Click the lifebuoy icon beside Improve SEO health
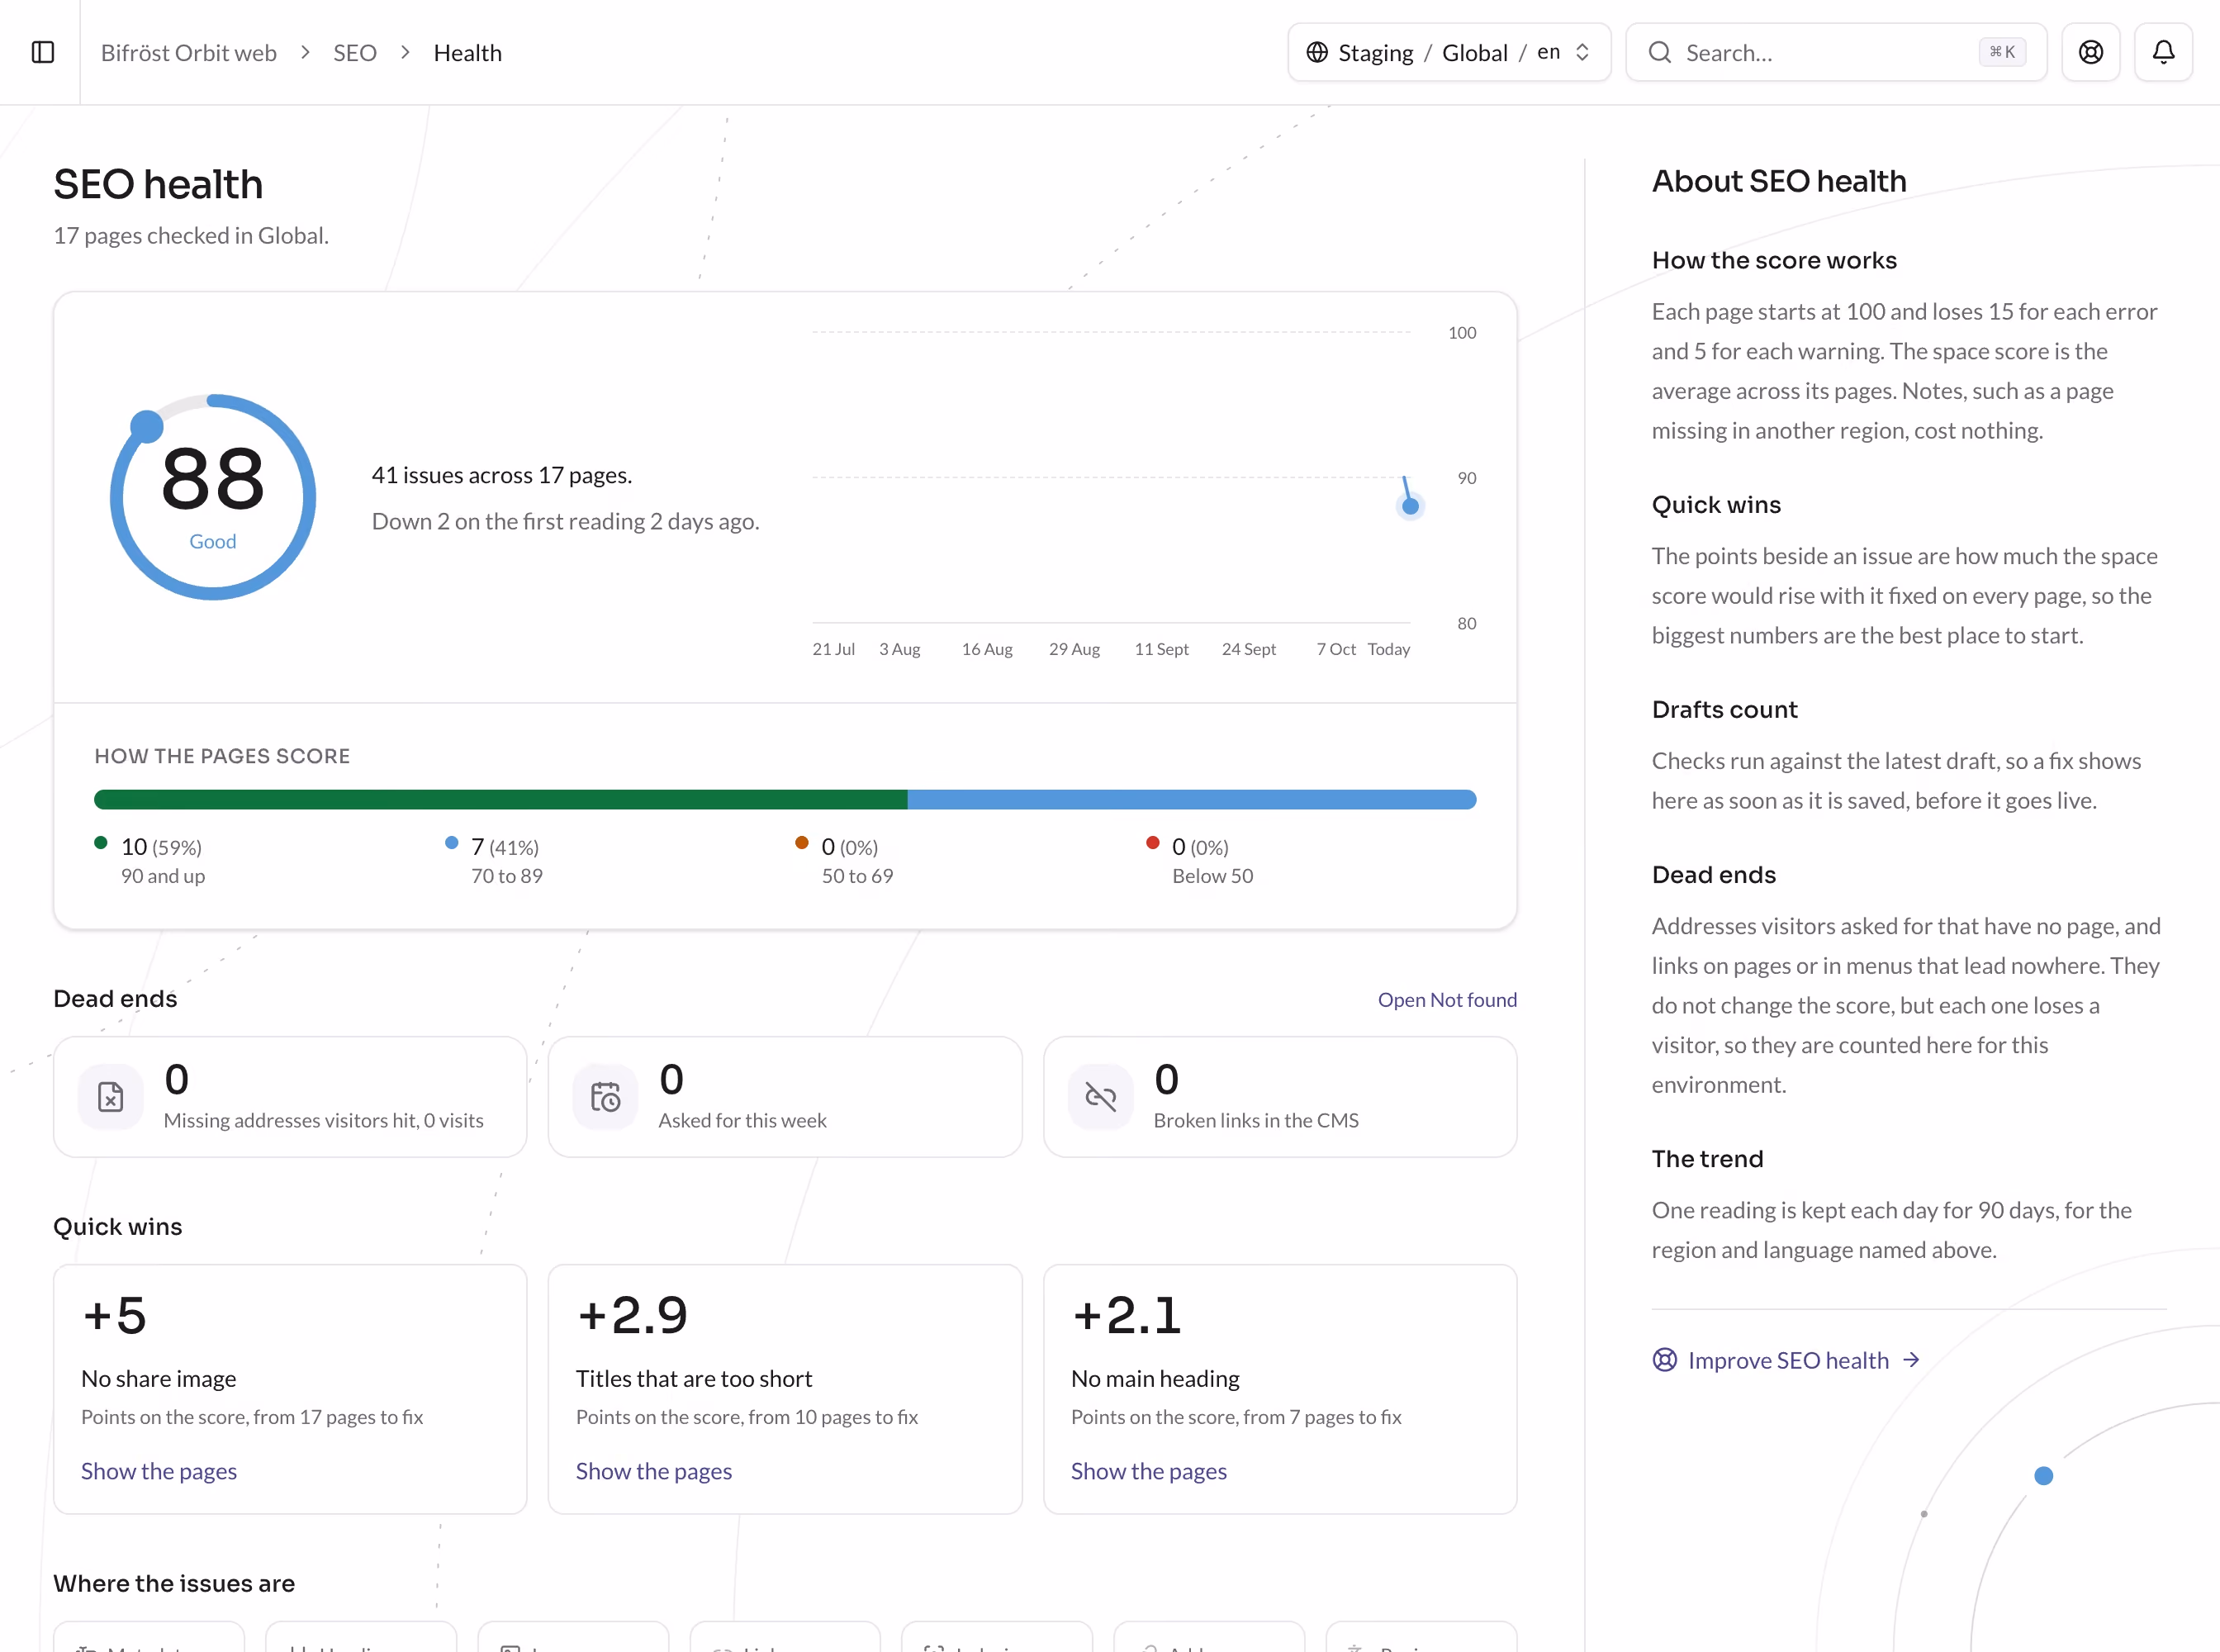This screenshot has height=1652, width=2220. coord(1664,1360)
